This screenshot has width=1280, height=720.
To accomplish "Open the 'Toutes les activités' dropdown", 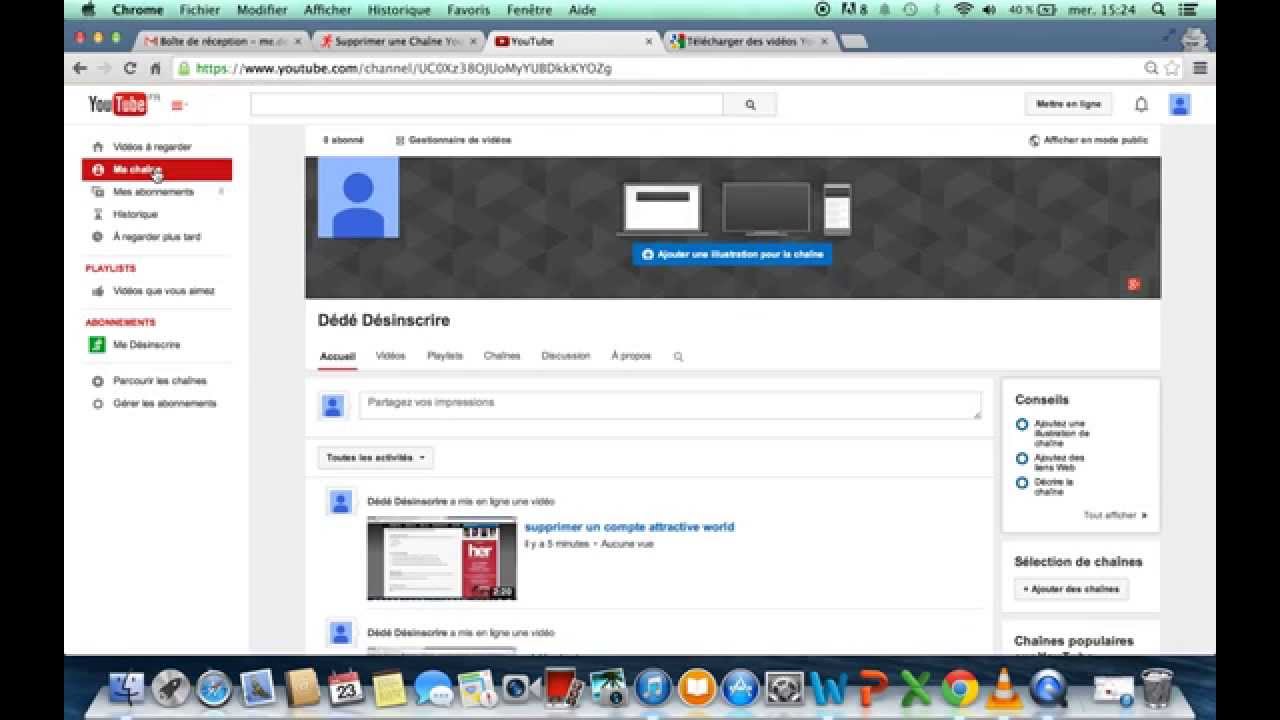I will coord(374,457).
